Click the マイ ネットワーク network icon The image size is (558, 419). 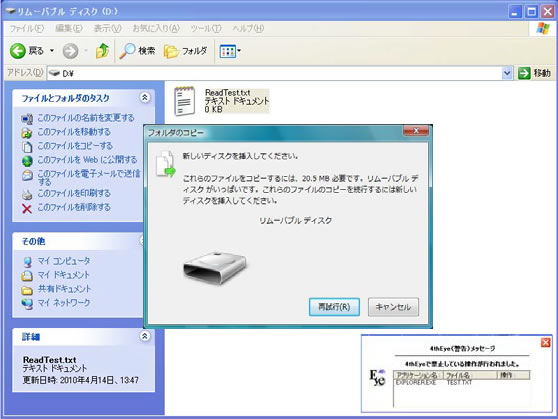pyautogui.click(x=27, y=304)
